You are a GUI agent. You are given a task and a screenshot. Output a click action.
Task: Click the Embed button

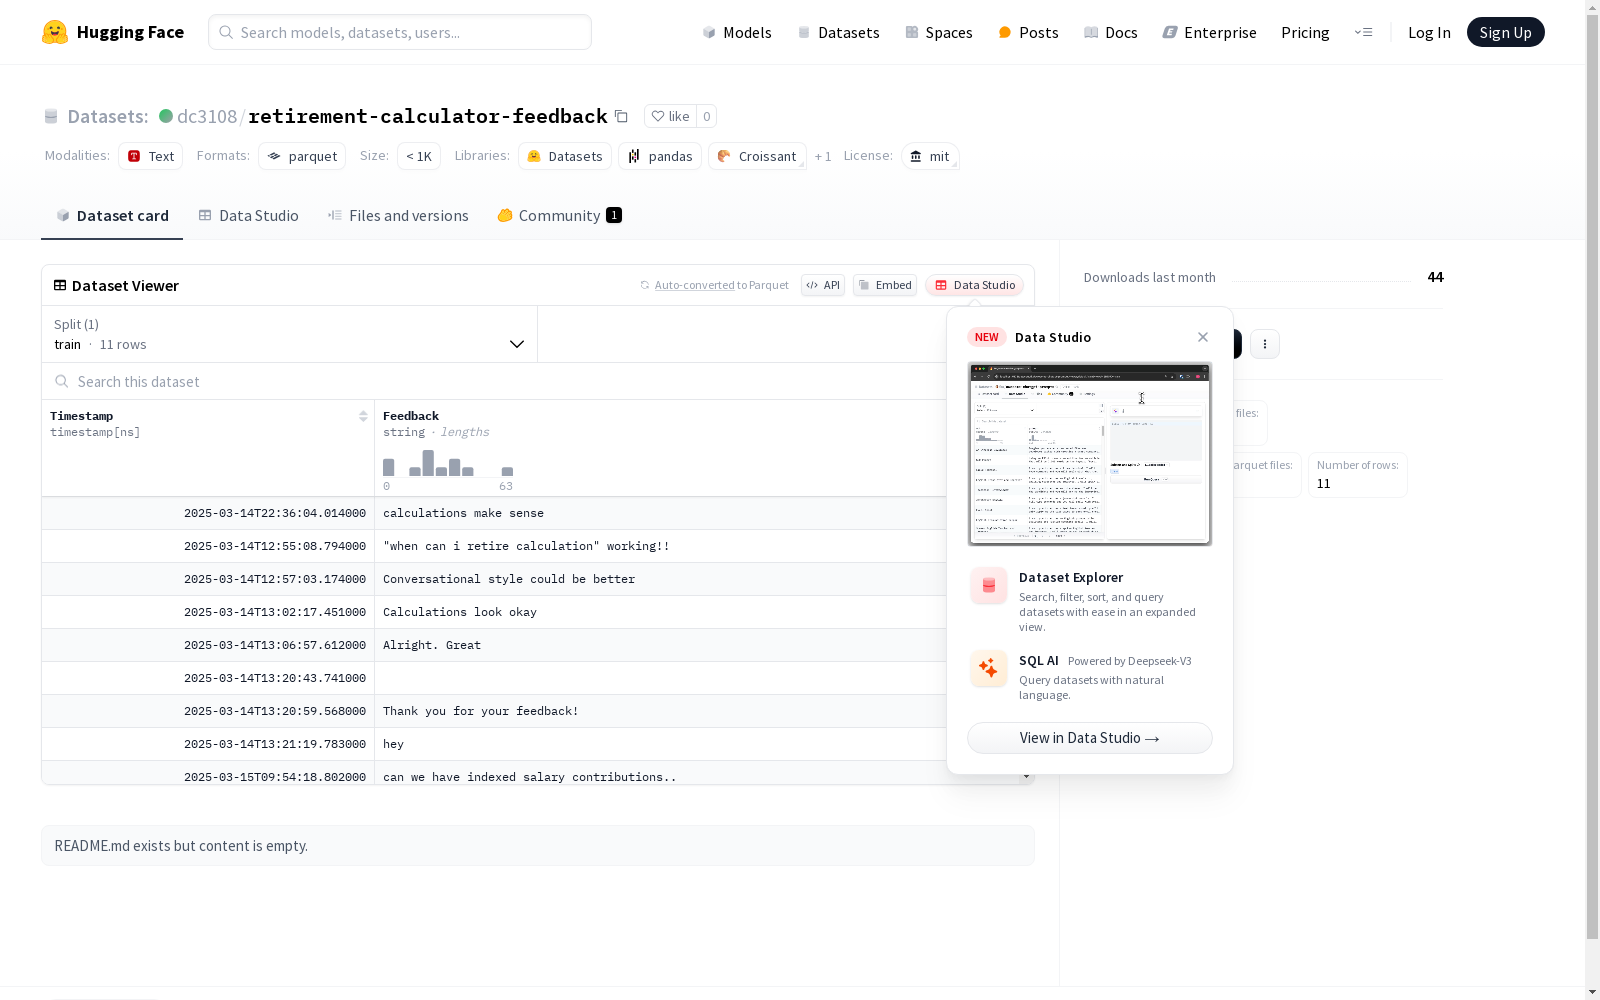point(885,285)
